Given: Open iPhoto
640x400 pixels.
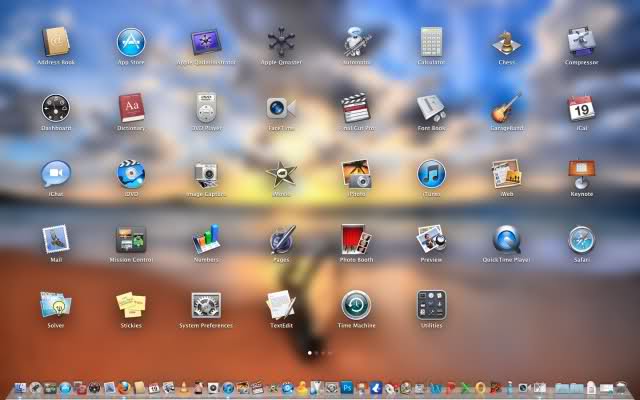Looking at the screenshot, I should pos(356,174).
